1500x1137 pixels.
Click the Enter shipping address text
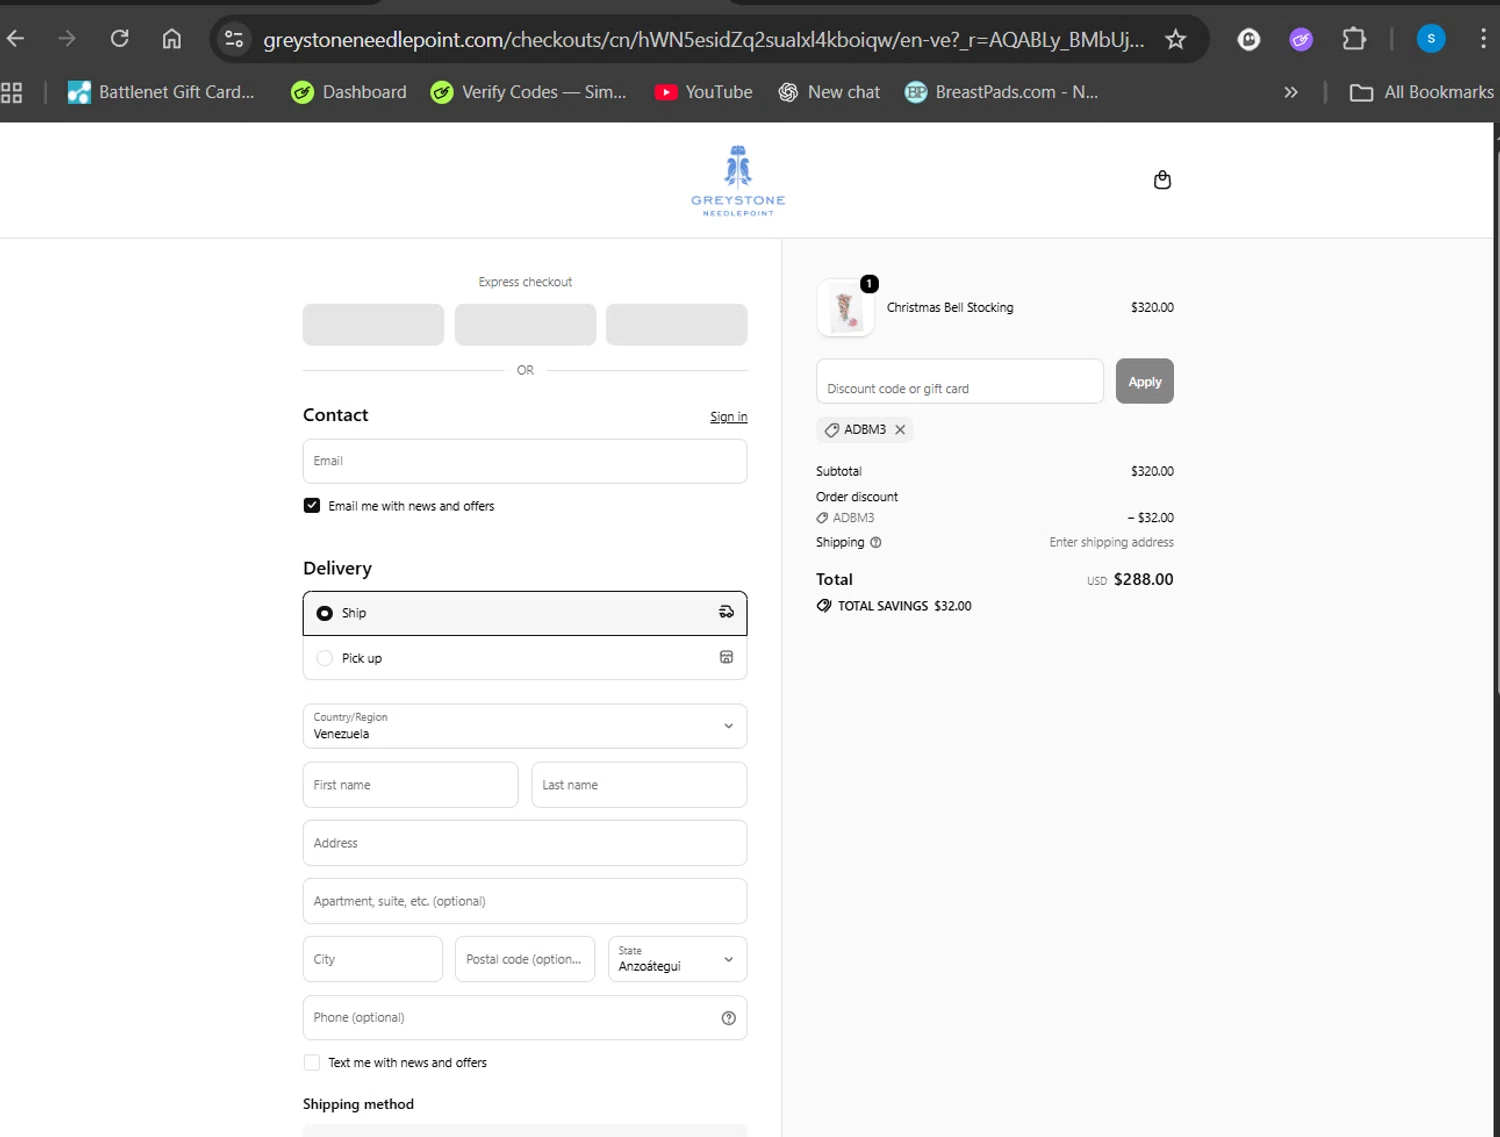[1111, 542]
